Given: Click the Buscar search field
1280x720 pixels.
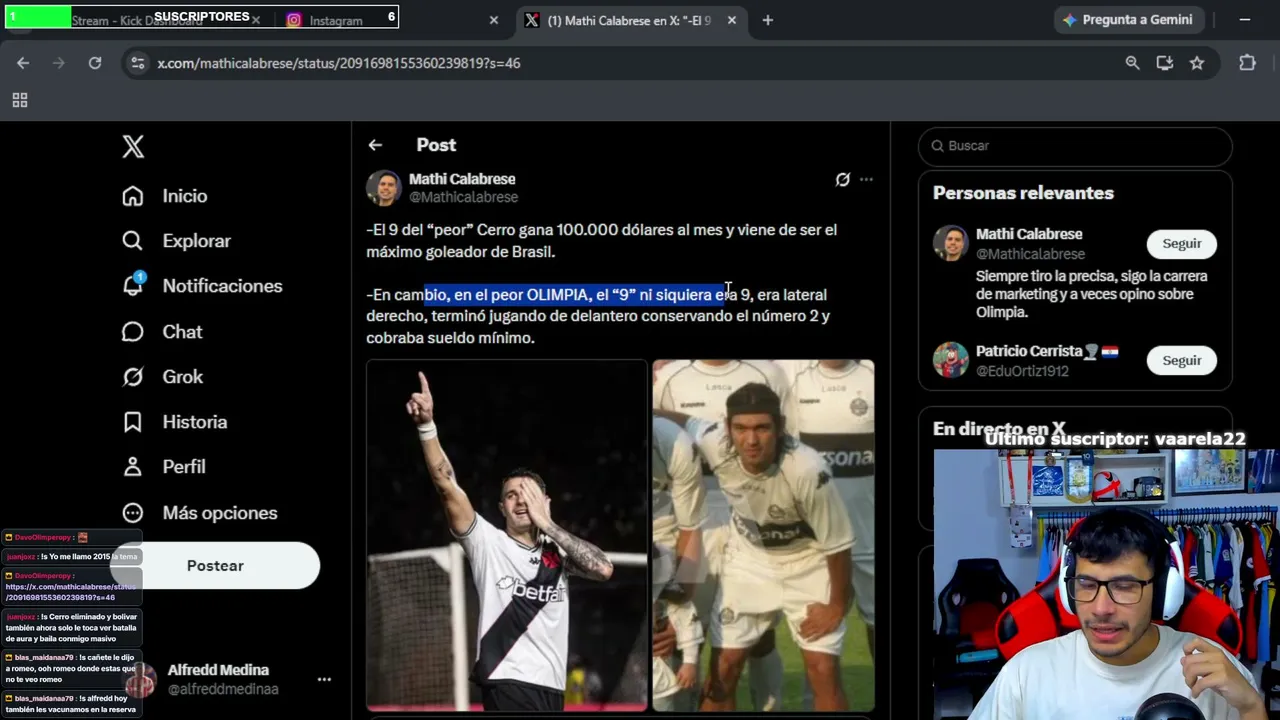Looking at the screenshot, I should point(1075,146).
